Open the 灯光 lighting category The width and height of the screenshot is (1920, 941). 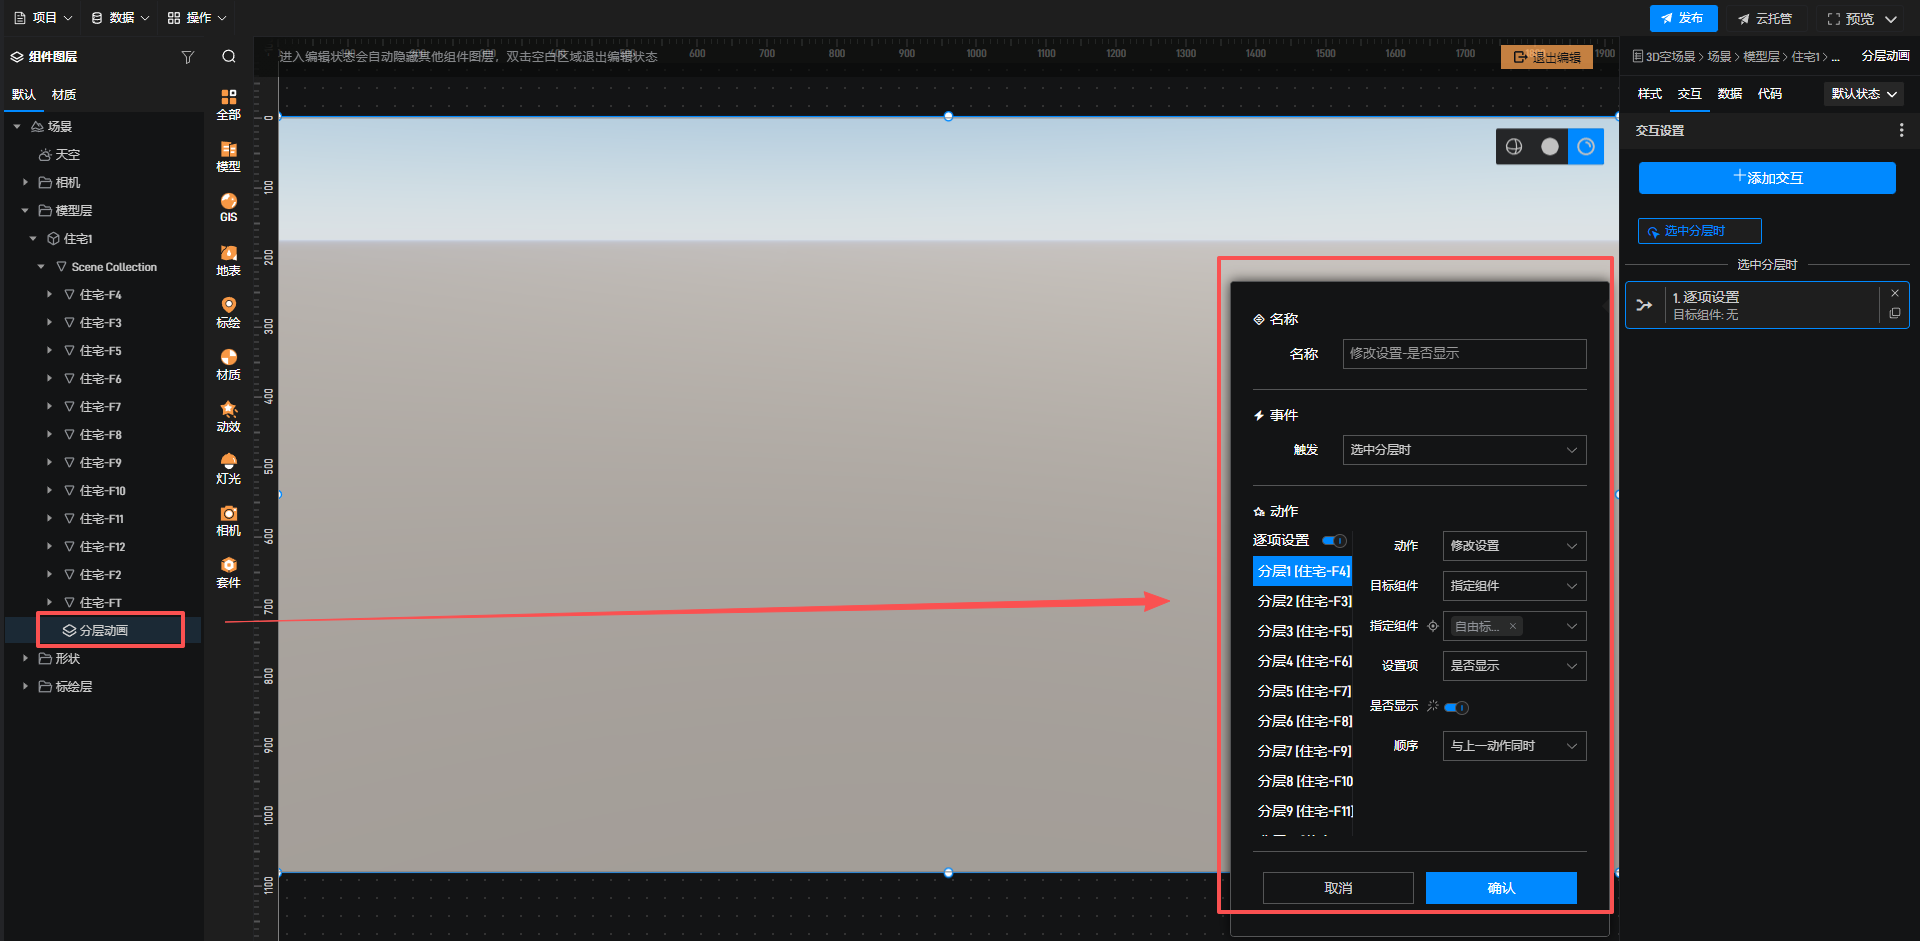[x=228, y=468]
